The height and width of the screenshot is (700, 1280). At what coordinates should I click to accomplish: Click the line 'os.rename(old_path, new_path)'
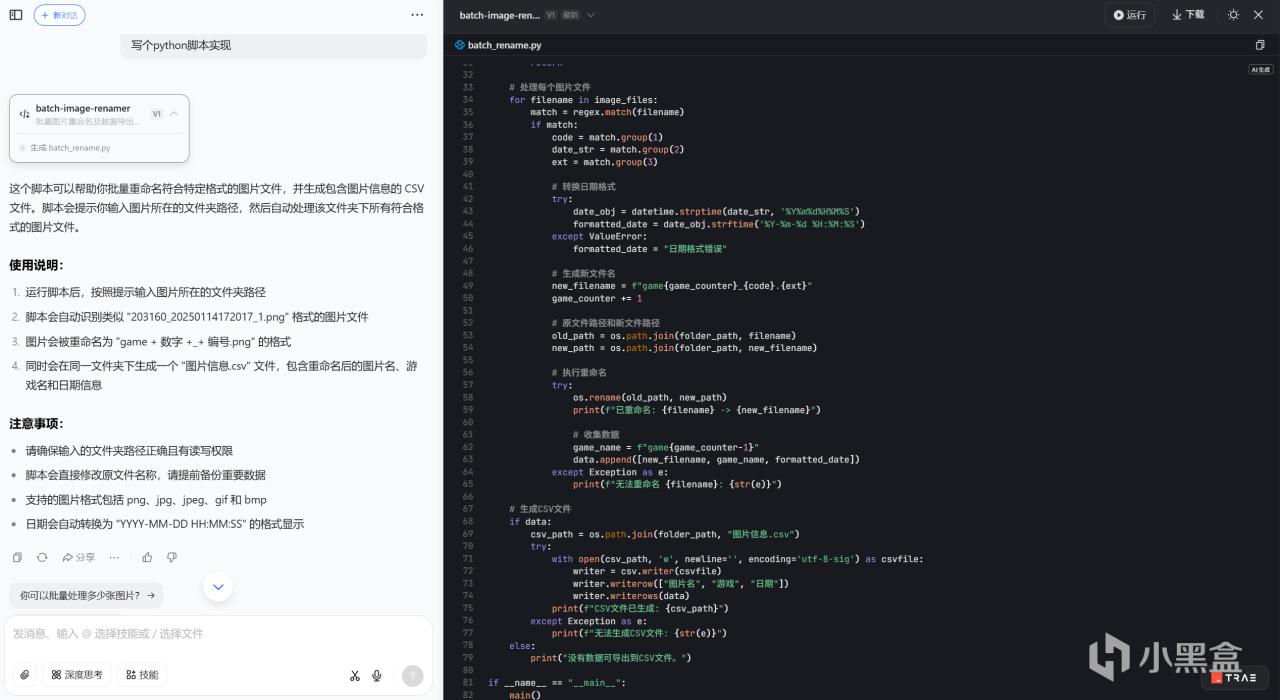(650, 397)
